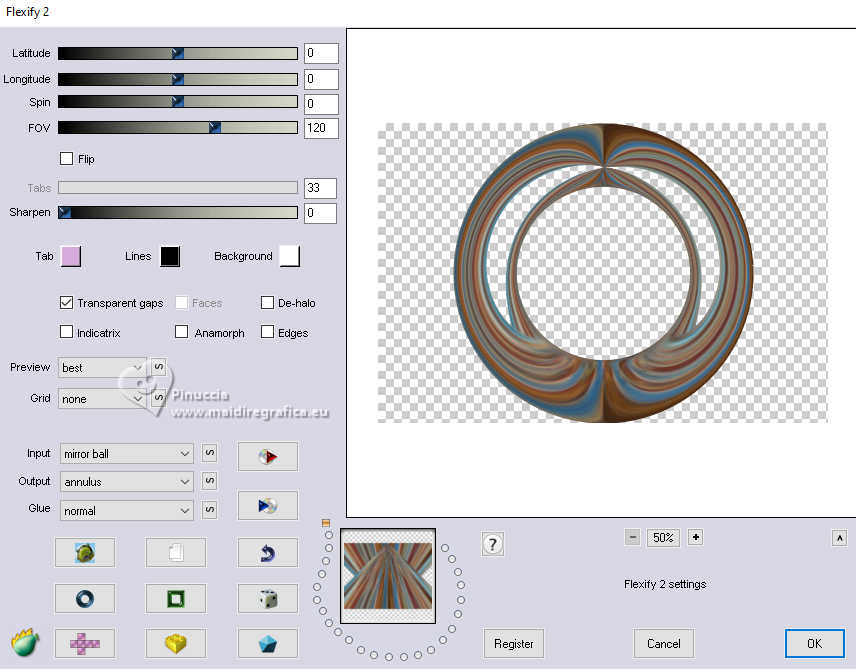The width and height of the screenshot is (856, 669).
Task: Click the red arrow disc button
Action: coord(268,456)
